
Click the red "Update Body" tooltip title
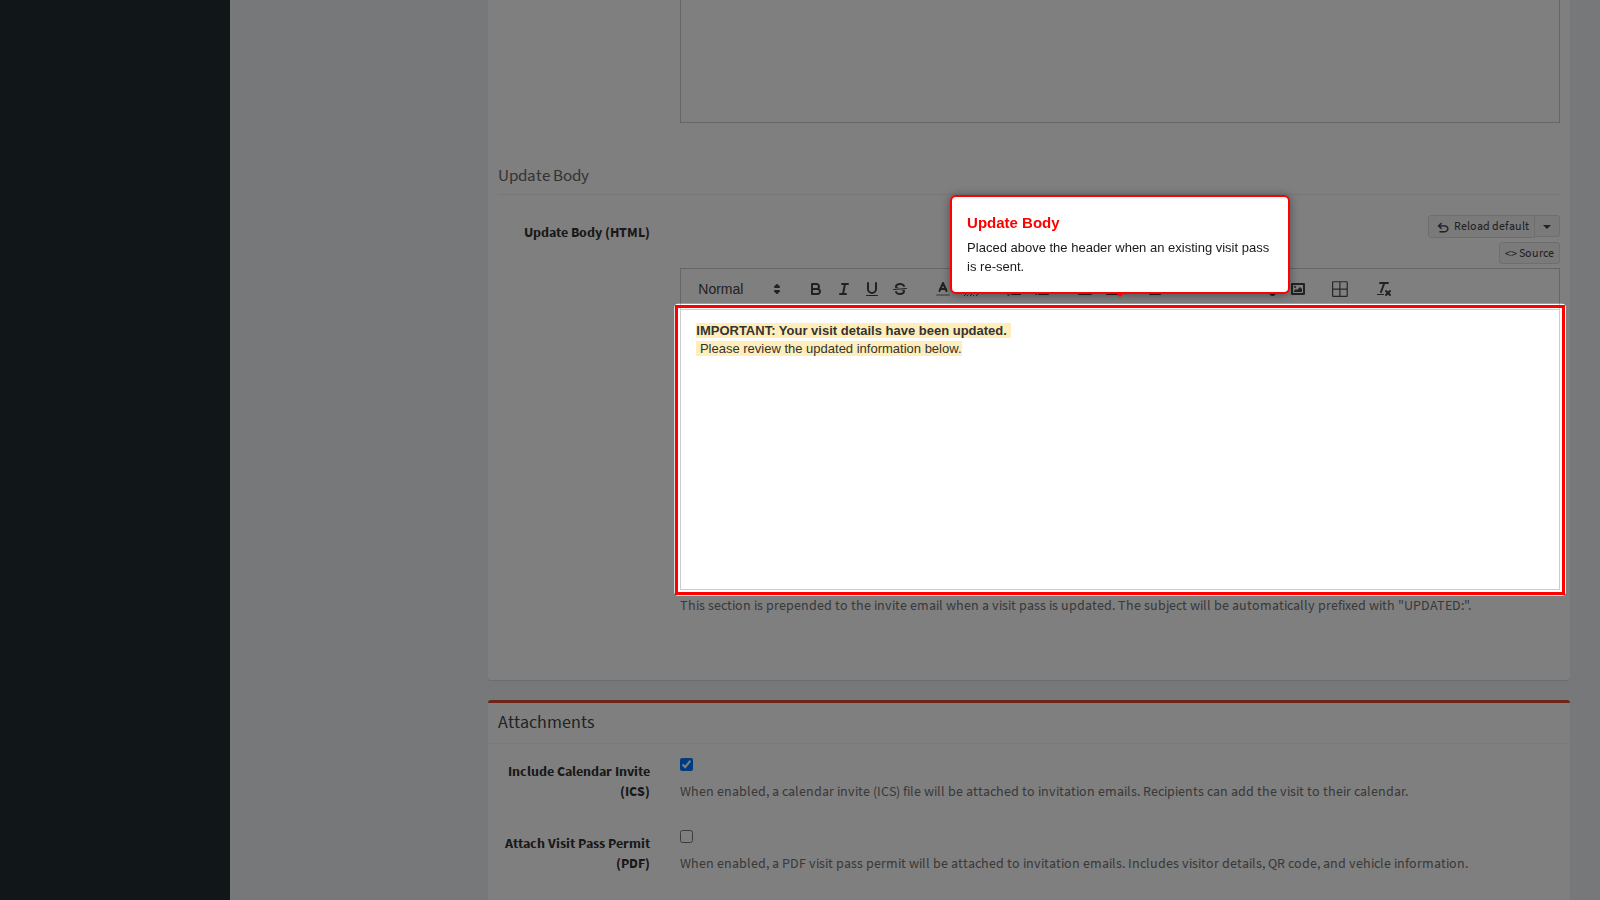pyautogui.click(x=1013, y=223)
